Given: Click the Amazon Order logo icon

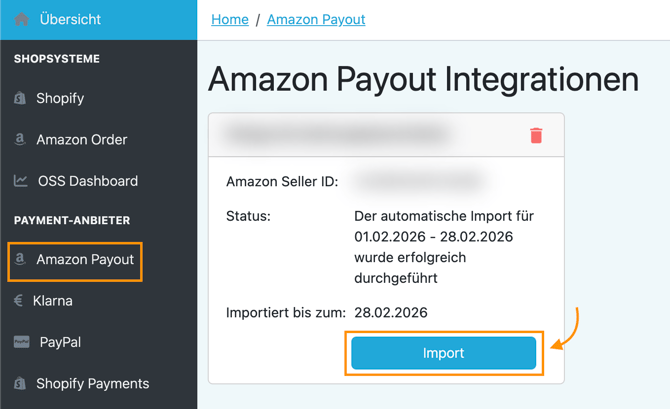Looking at the screenshot, I should [x=20, y=140].
